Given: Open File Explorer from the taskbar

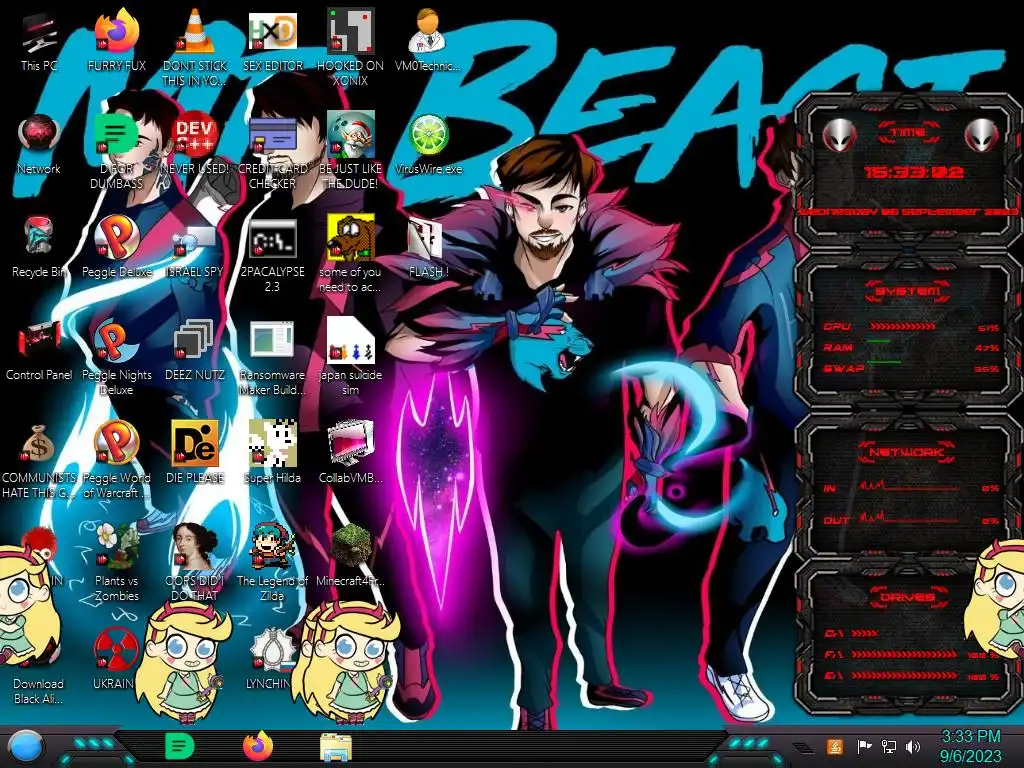Looking at the screenshot, I should tap(336, 747).
